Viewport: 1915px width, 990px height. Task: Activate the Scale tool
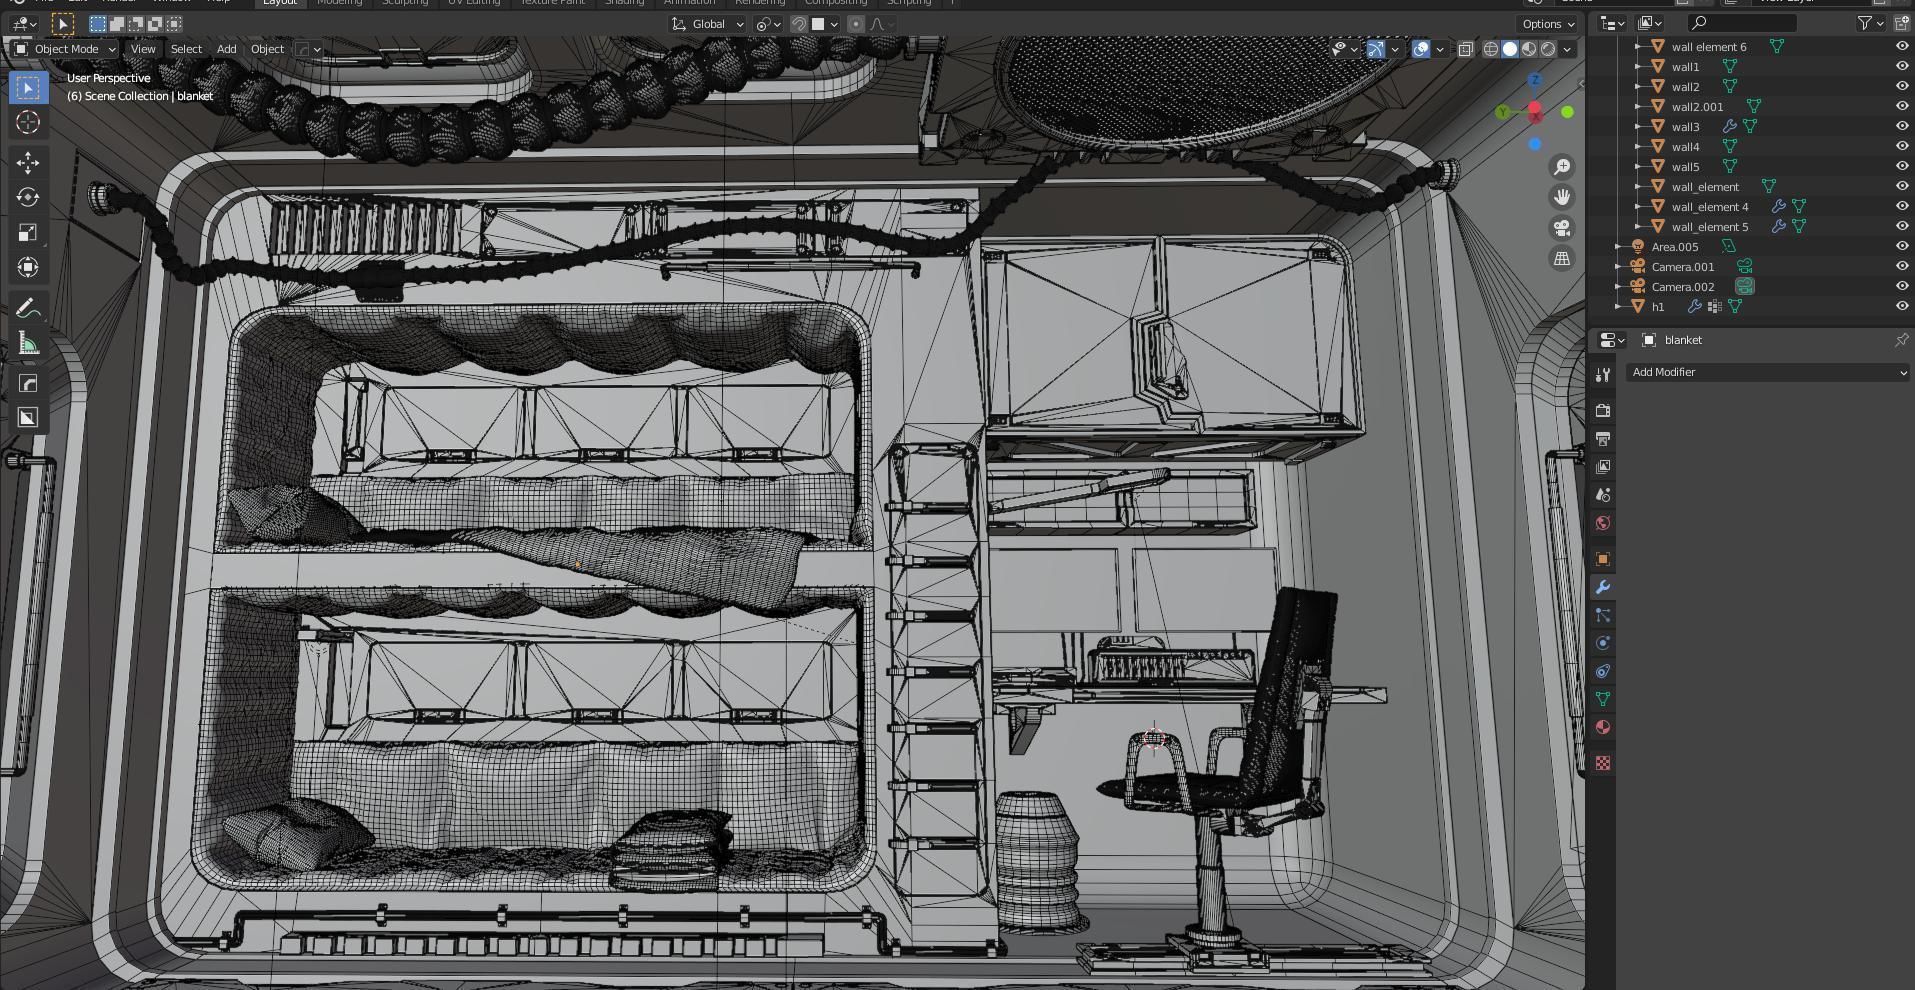coord(28,232)
